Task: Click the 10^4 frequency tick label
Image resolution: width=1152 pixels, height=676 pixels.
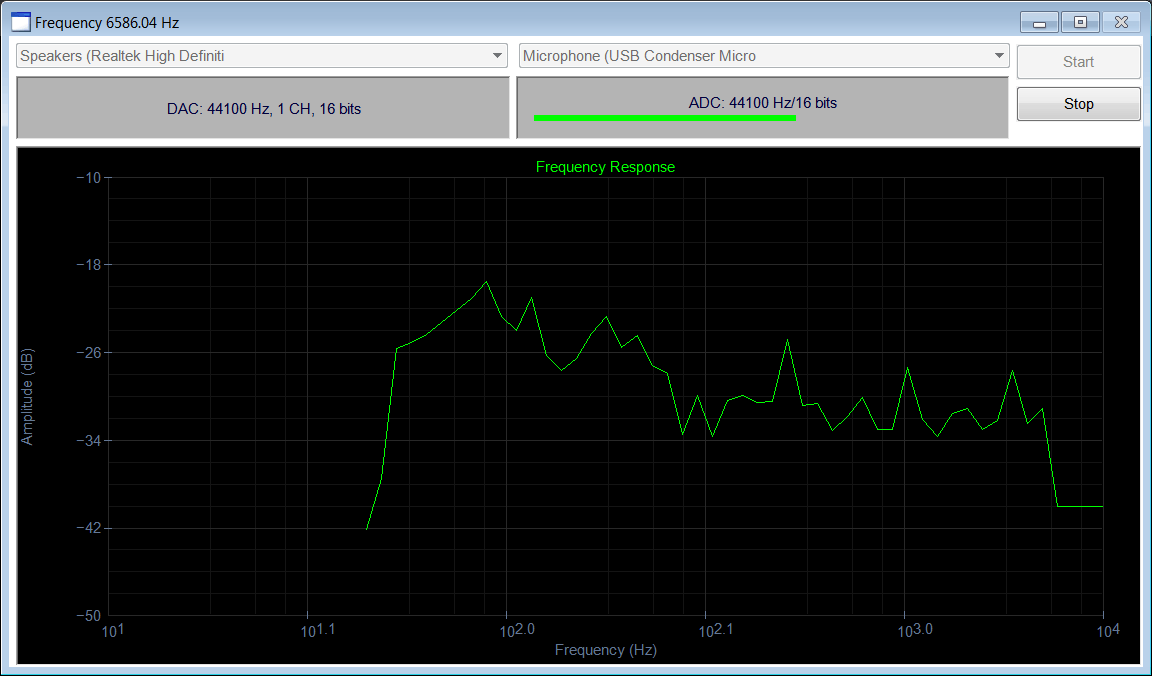Action: click(1107, 630)
